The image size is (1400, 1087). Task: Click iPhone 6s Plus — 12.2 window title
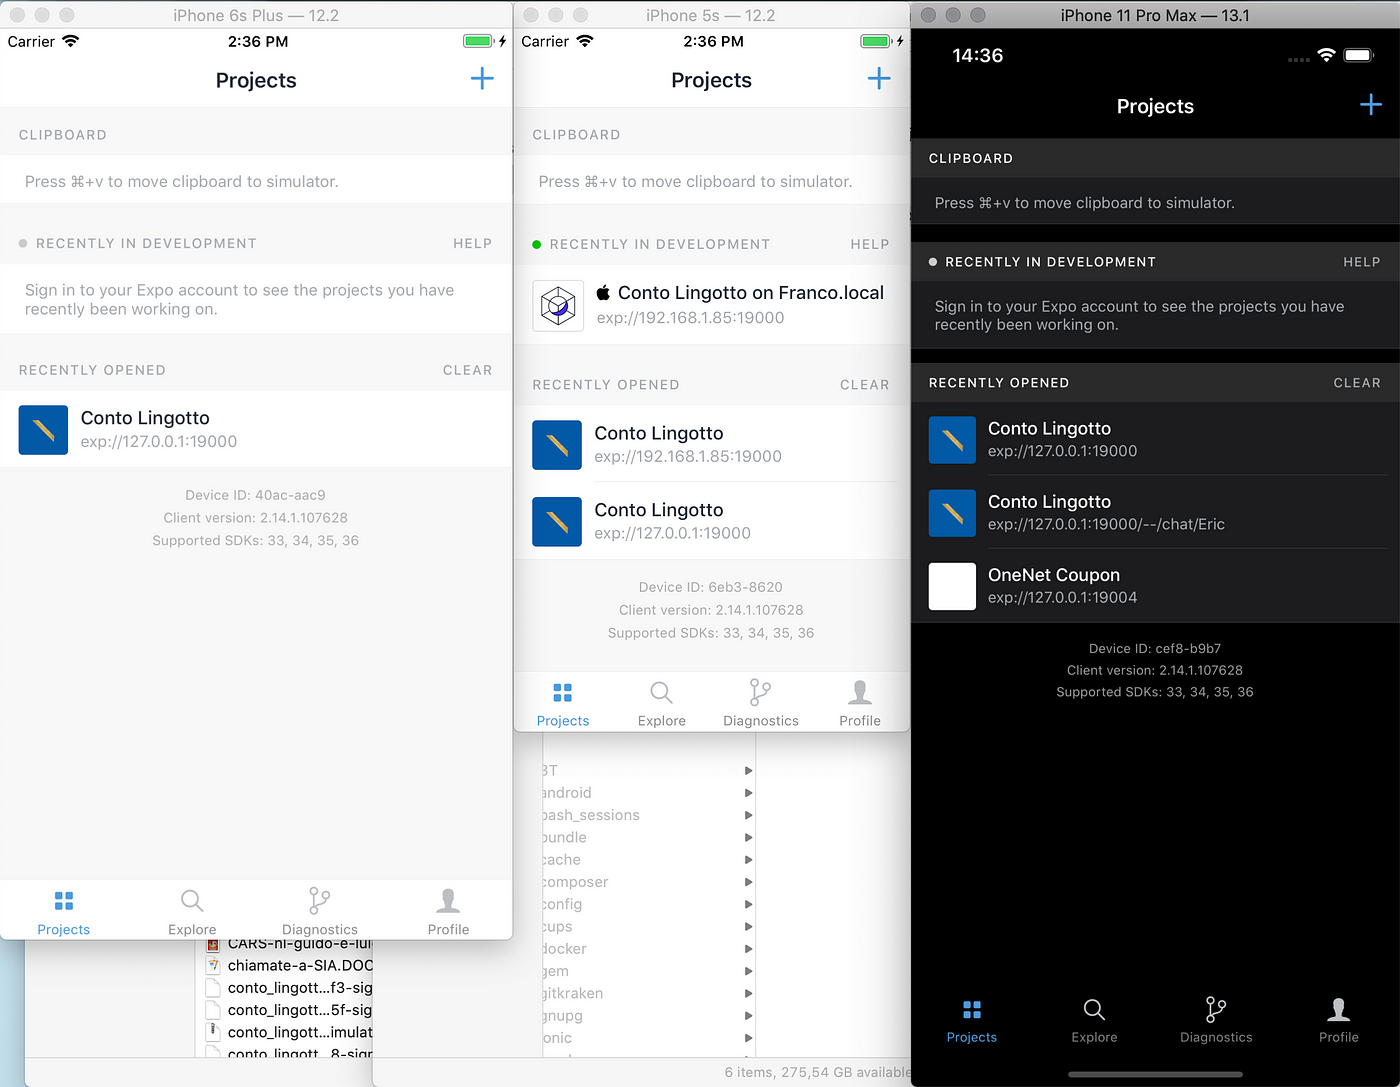point(256,15)
